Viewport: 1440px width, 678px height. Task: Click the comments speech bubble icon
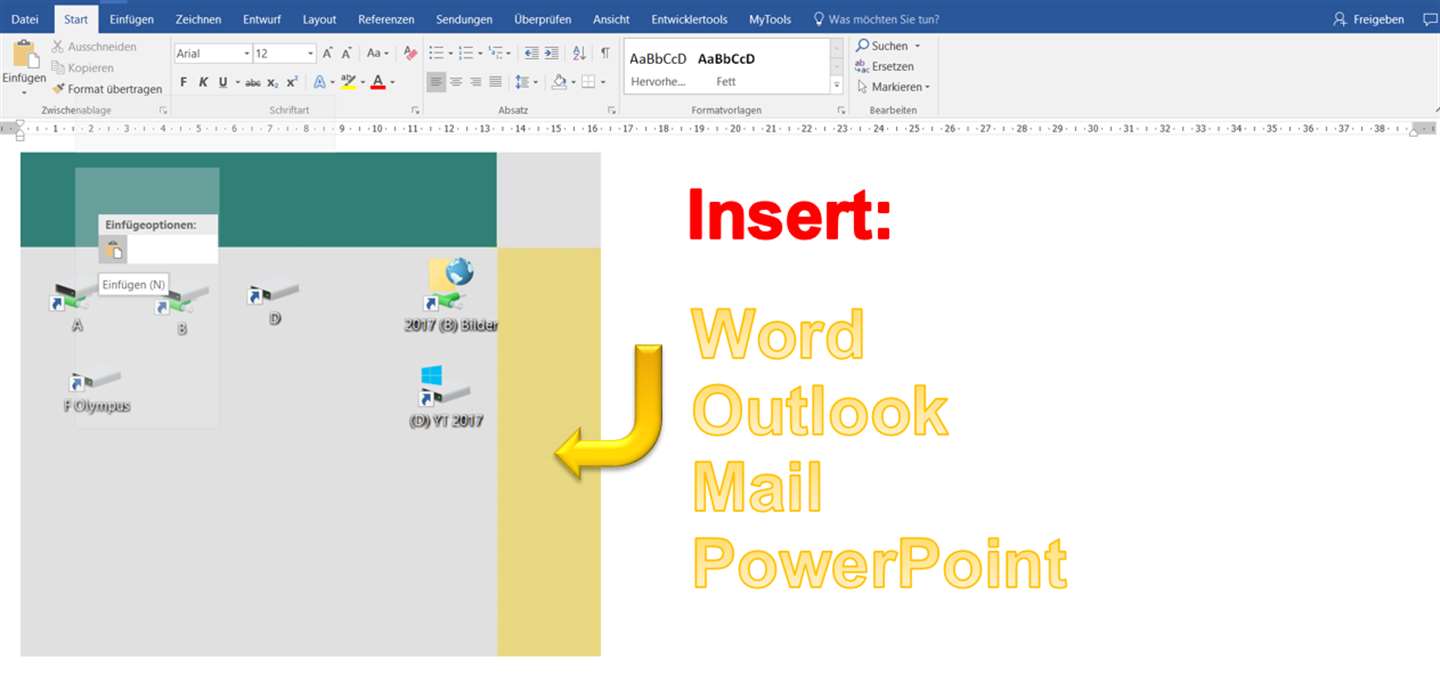point(1429,19)
